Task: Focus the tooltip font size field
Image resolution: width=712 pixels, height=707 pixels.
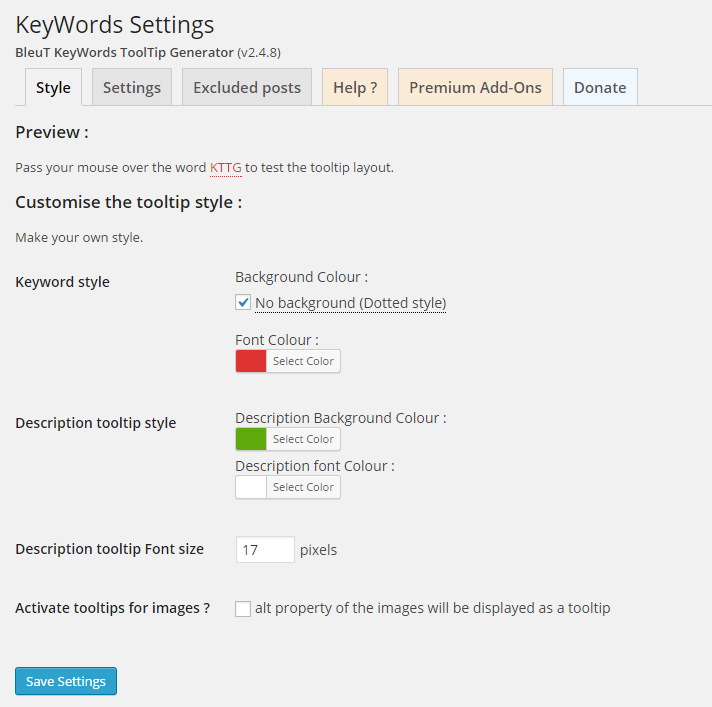Action: click(265, 549)
